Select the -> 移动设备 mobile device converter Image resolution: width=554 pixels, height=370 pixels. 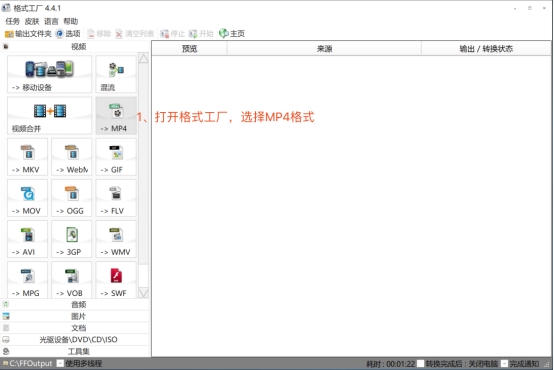[x=49, y=74]
